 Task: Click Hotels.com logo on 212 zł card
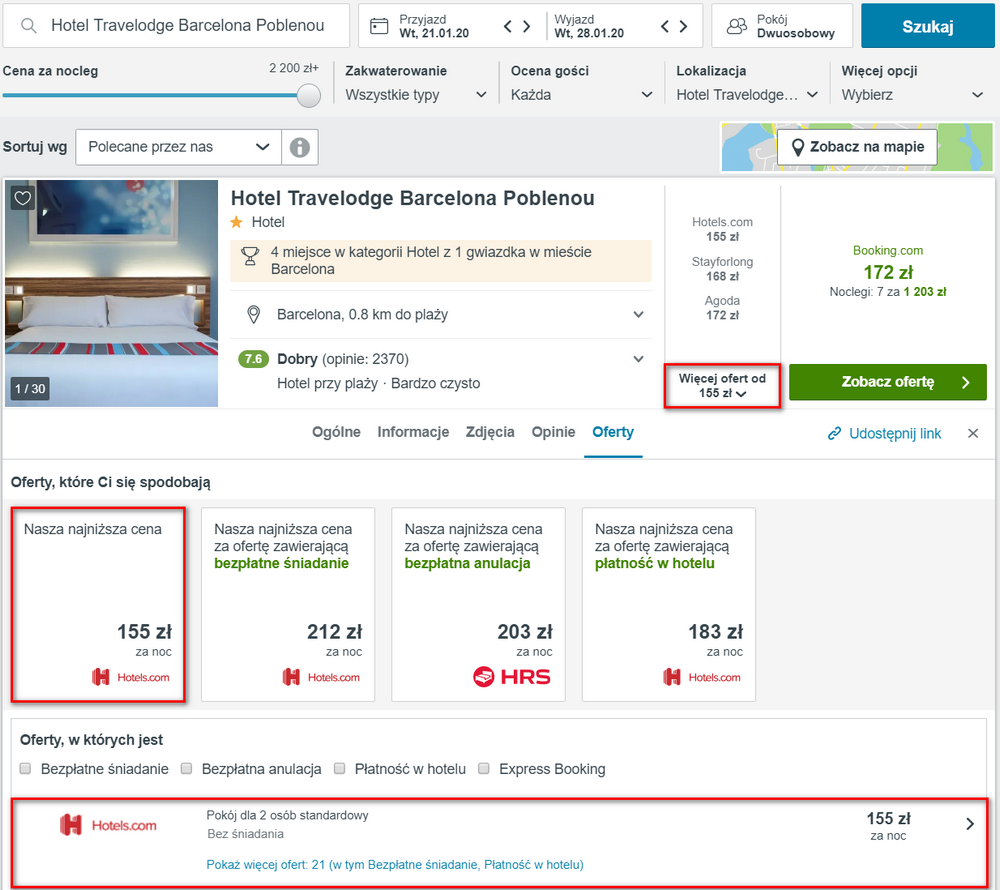coord(321,677)
